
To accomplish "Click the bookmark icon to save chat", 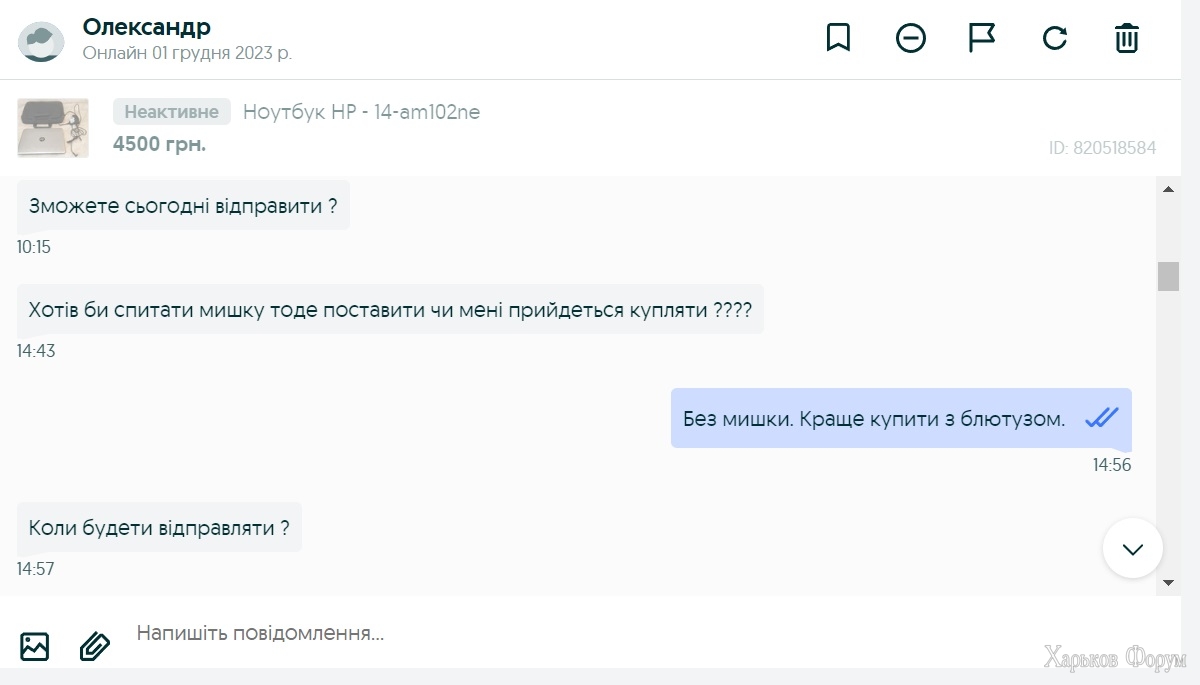I will (838, 38).
